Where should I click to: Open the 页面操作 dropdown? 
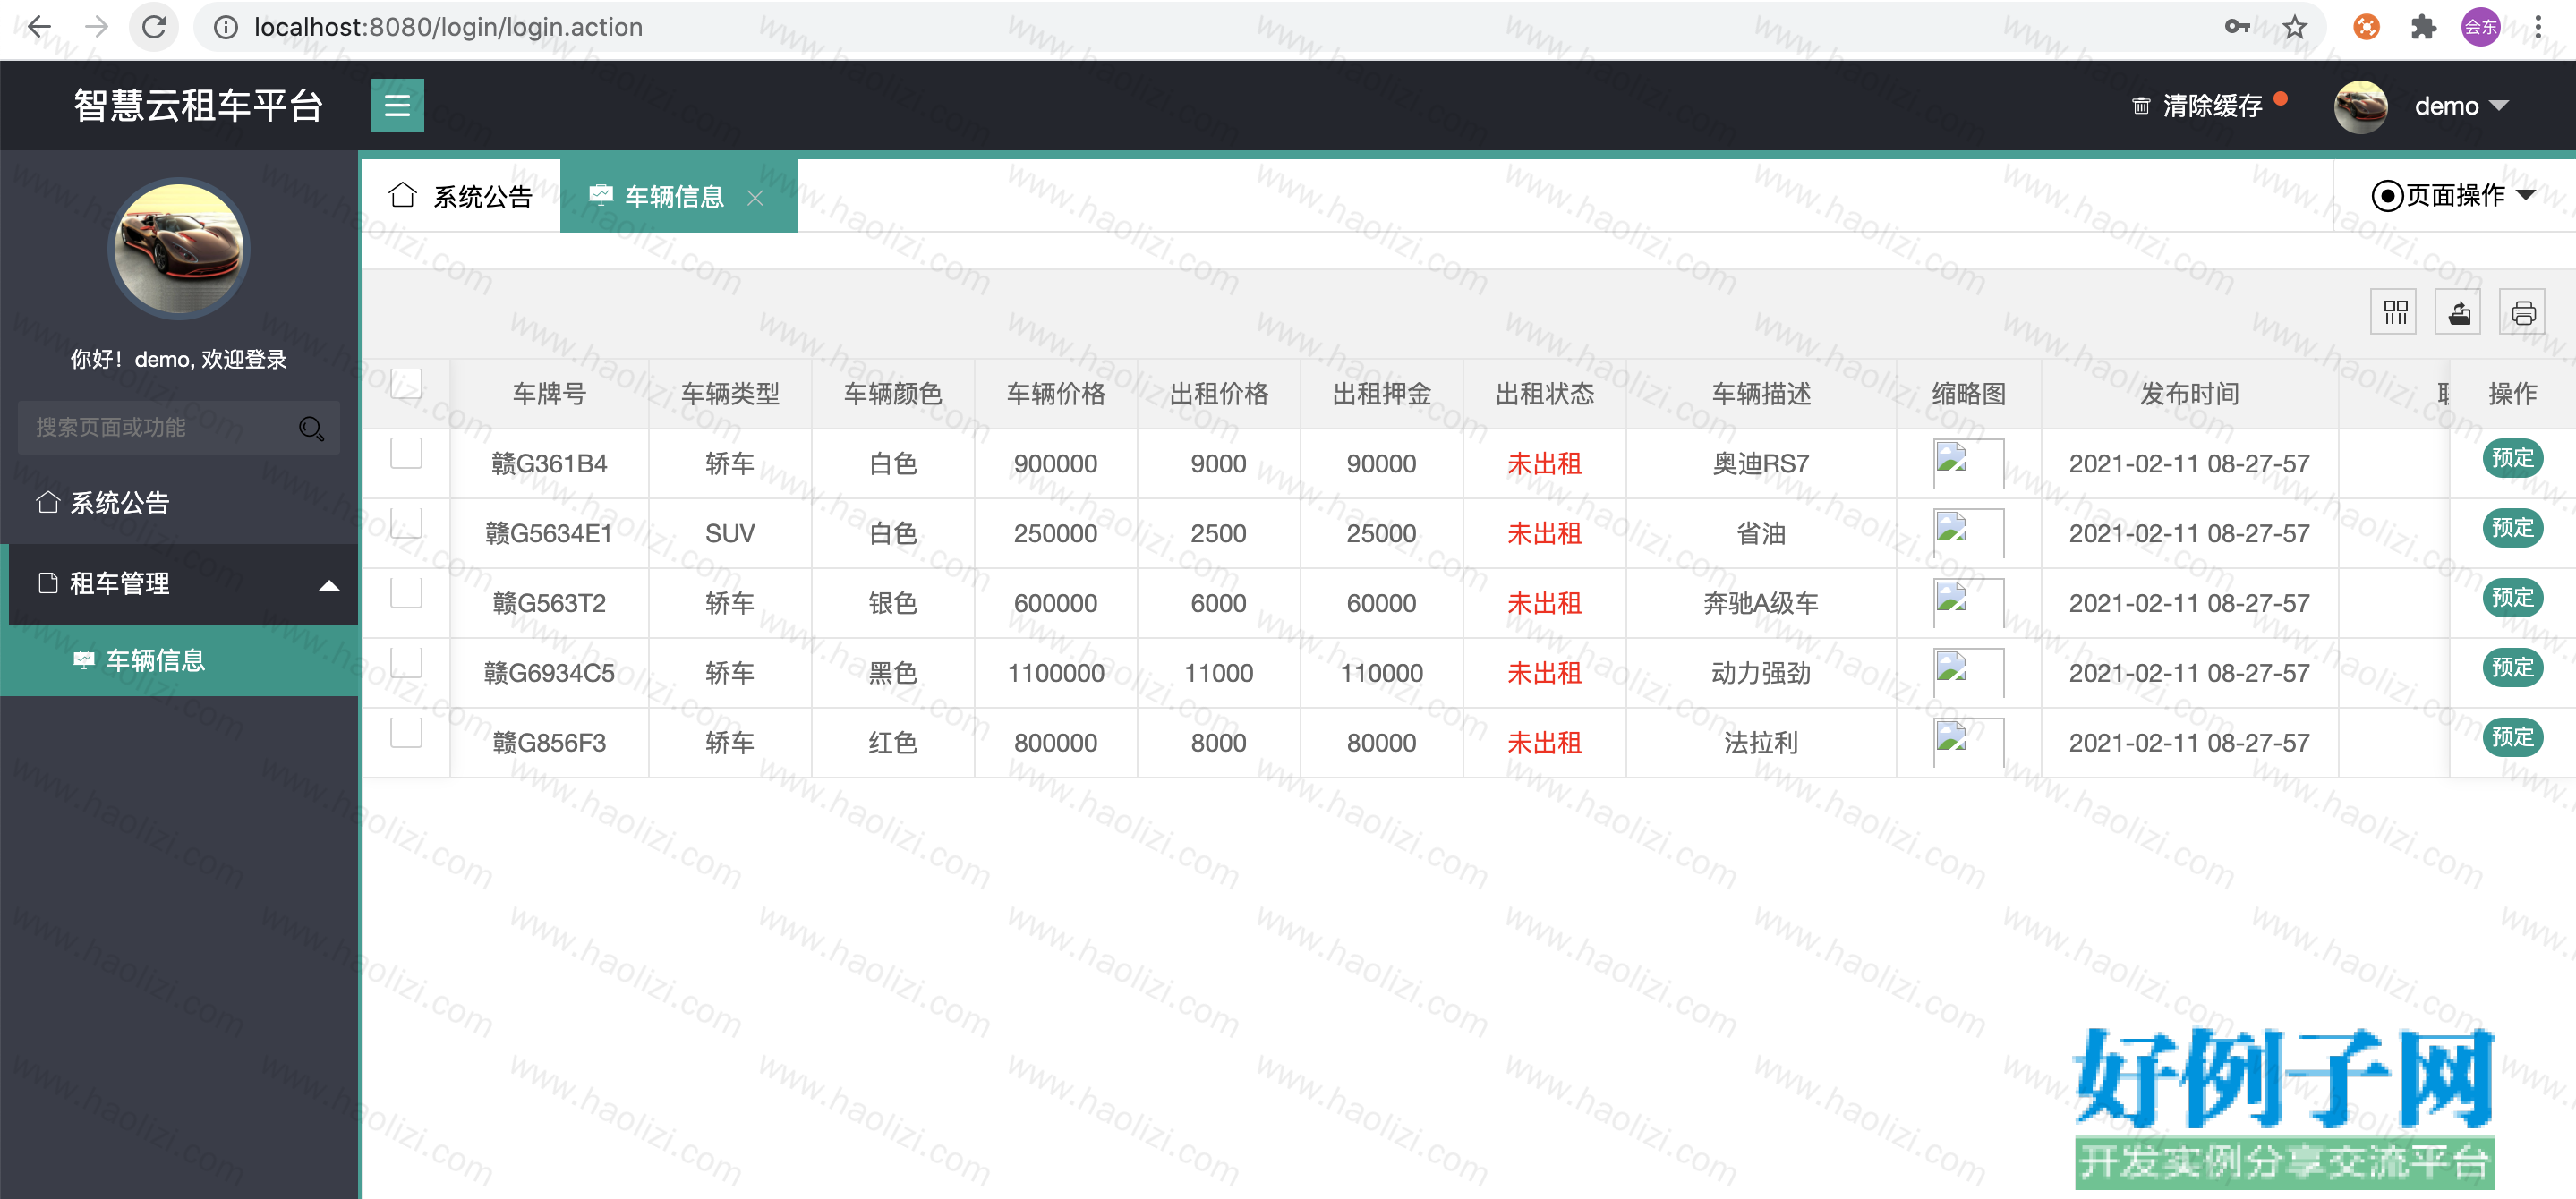pos(2453,196)
